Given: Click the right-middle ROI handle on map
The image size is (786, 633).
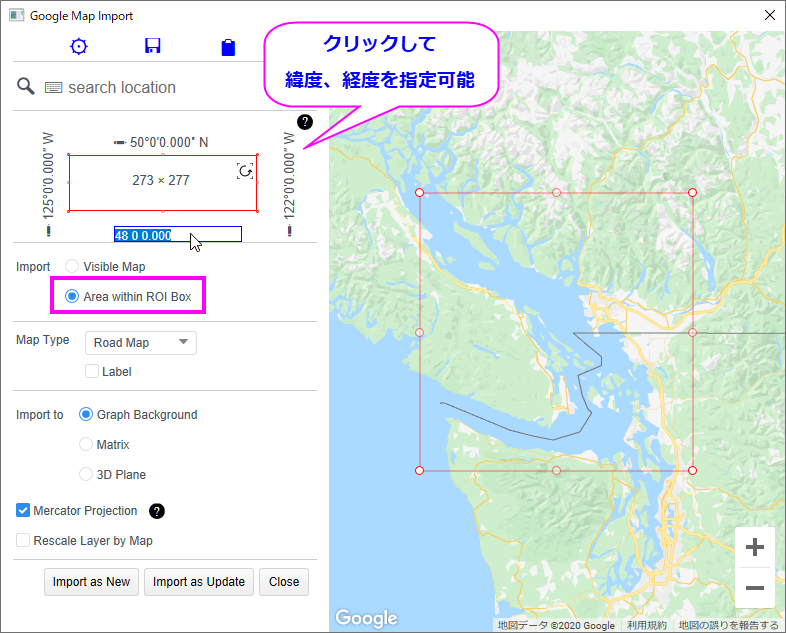Looking at the screenshot, I should tap(692, 332).
